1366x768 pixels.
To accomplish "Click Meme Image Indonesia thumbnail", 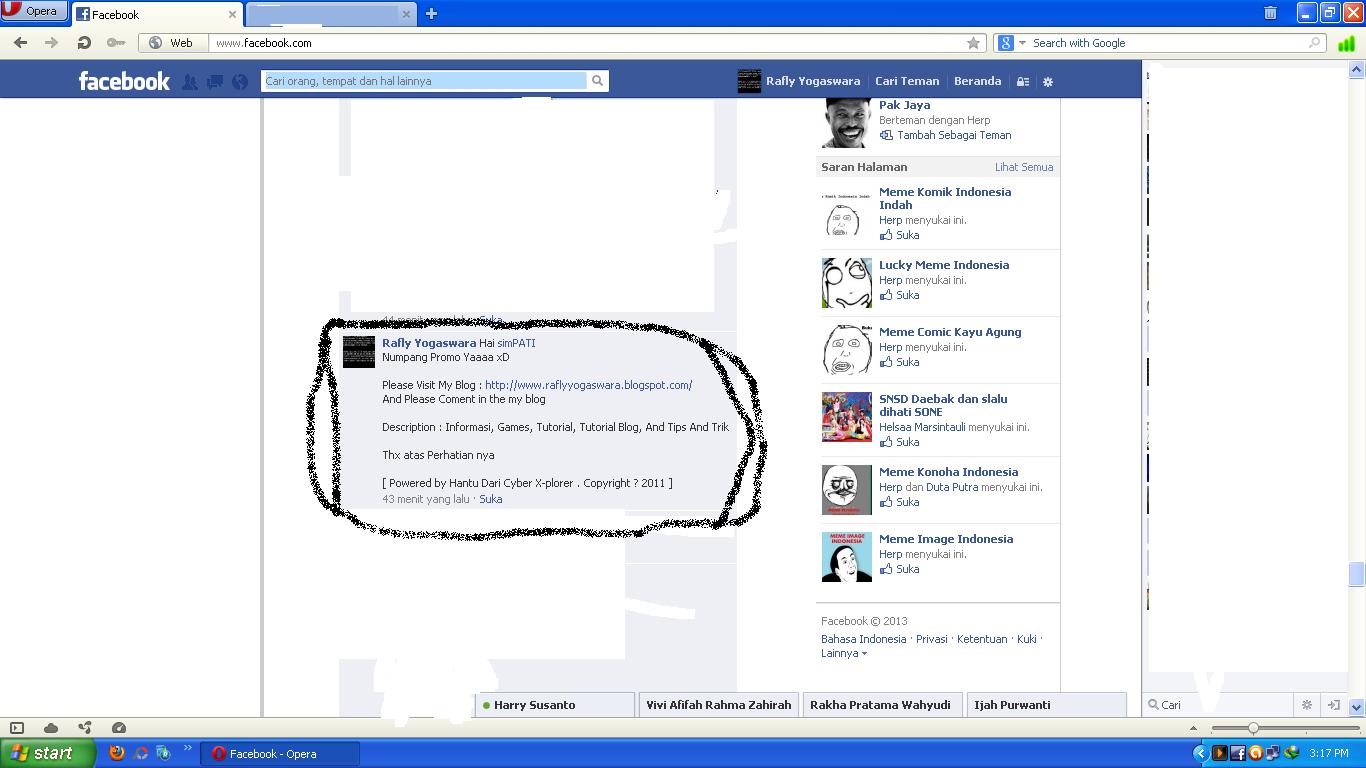I will [x=846, y=557].
